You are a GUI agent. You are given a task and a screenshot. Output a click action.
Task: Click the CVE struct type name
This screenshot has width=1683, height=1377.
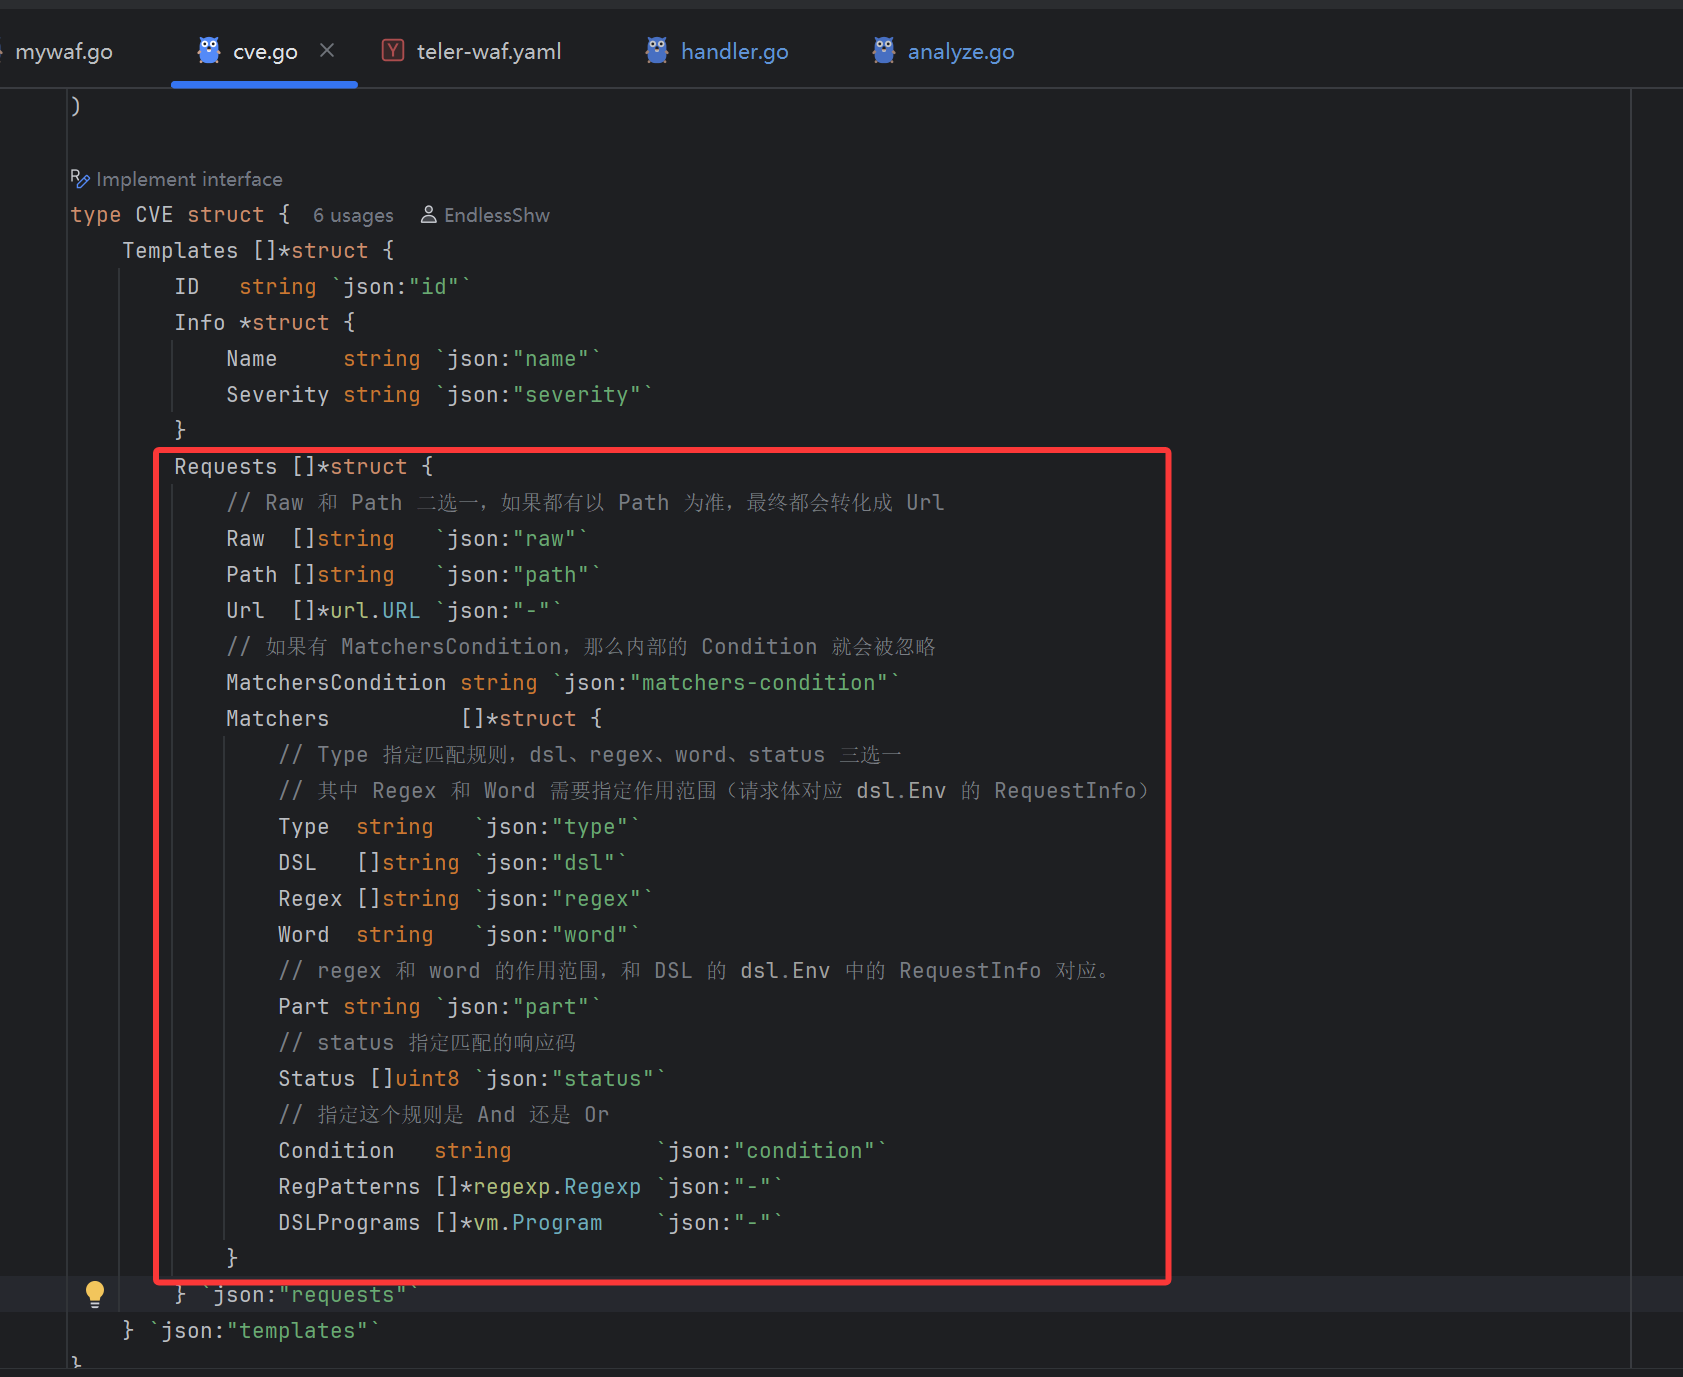pos(154,215)
